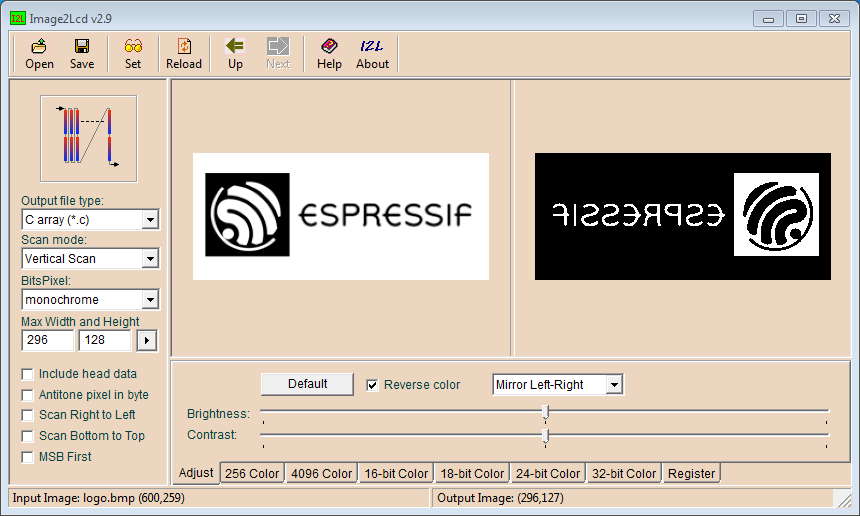Click the Brightness slider handle

click(x=545, y=411)
